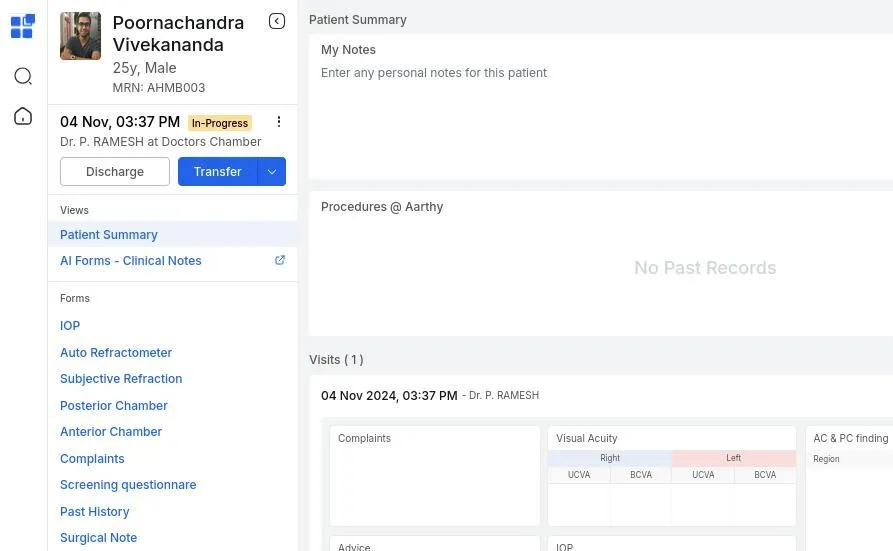Click the In-Progress status badge
Viewport: 893px width, 551px height.
220,123
